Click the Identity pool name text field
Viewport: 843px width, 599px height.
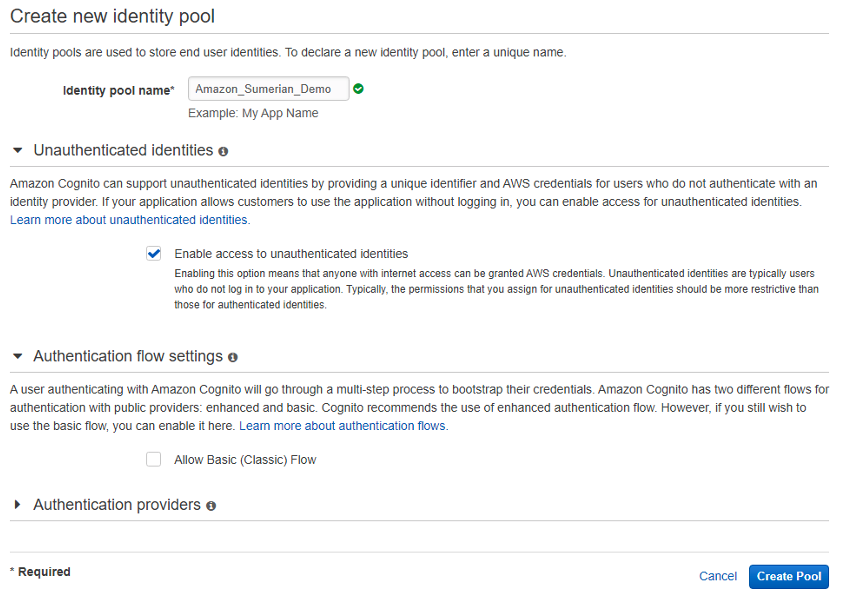pos(268,89)
